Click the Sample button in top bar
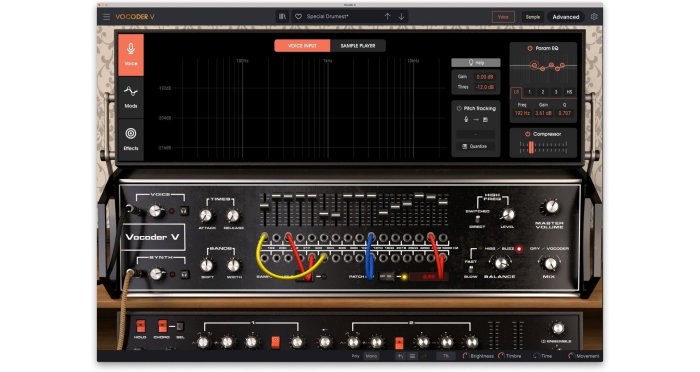This screenshot has height=372, width=700. pyautogui.click(x=532, y=17)
